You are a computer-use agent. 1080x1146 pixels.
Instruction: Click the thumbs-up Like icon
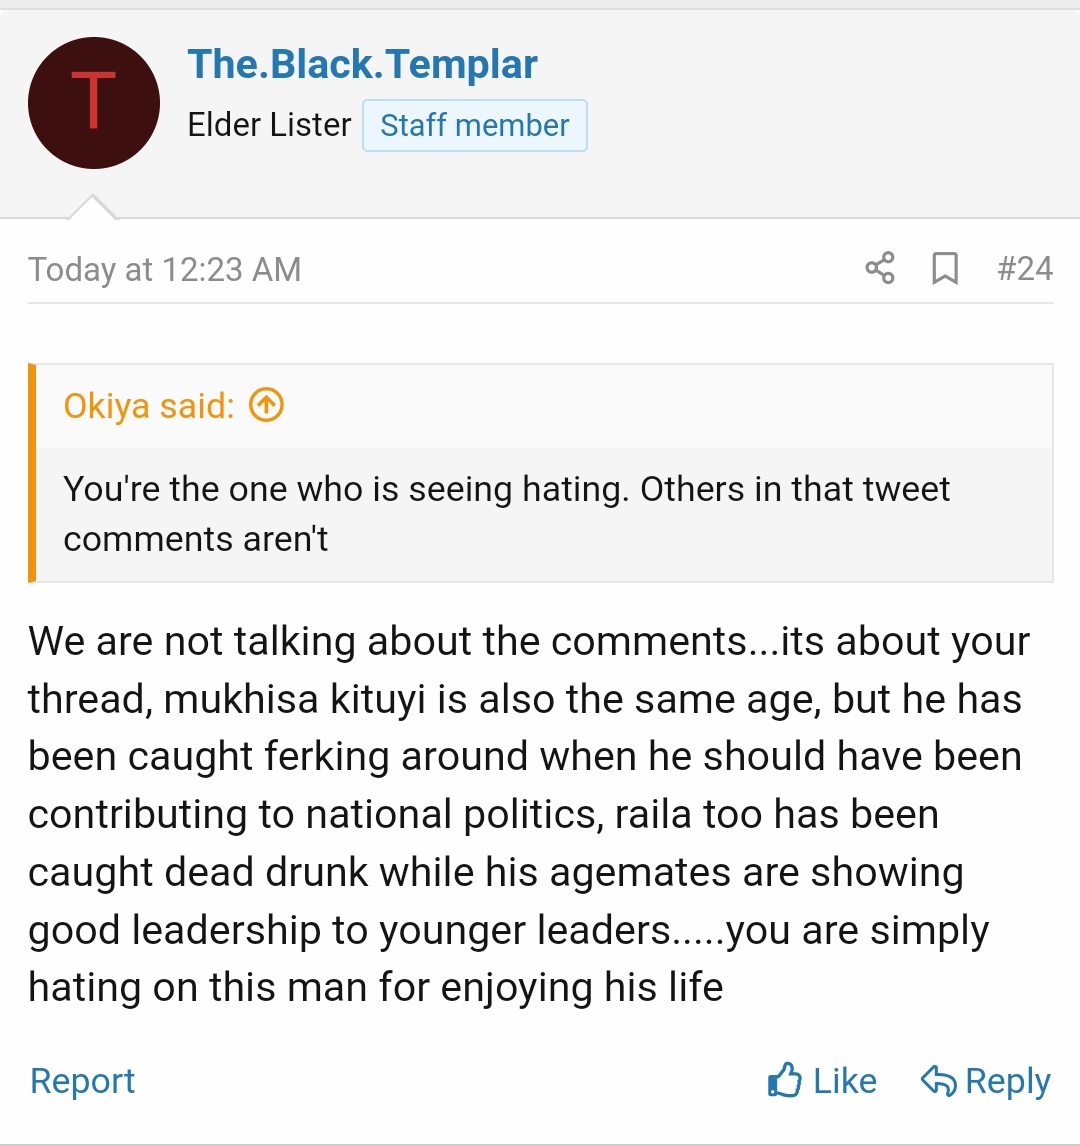[785, 1081]
